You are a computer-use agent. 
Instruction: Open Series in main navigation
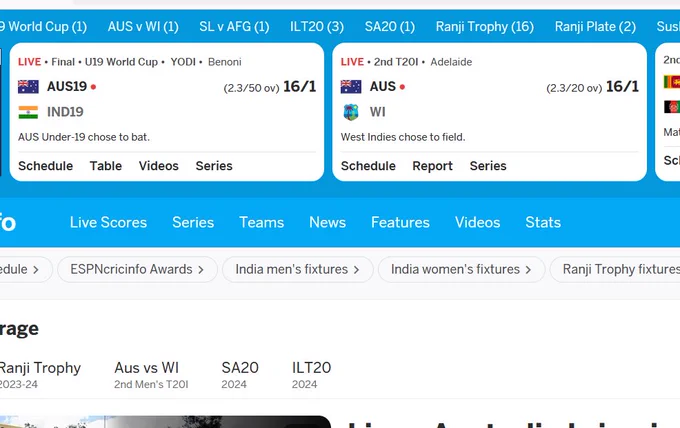[x=193, y=222]
